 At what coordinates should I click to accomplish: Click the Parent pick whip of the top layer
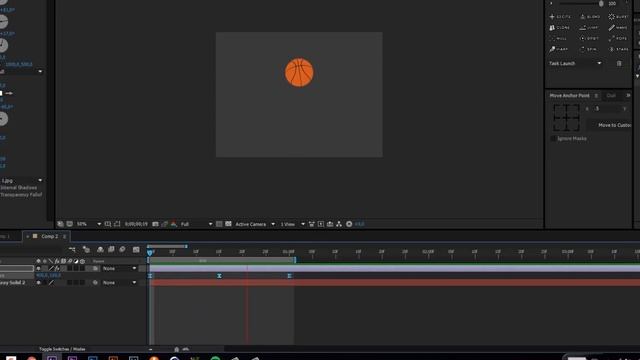[95, 269]
